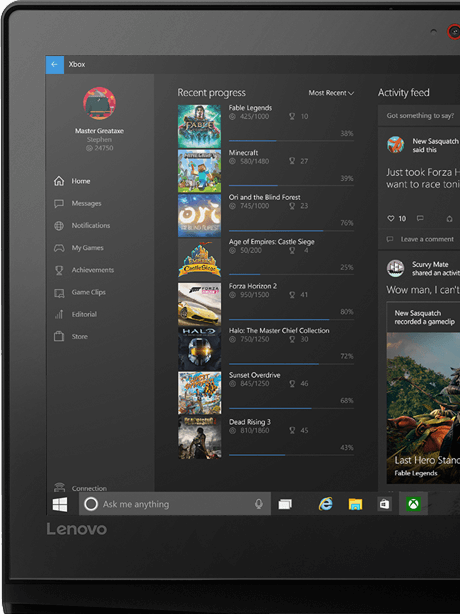
Task: Open the Forza Horizon 2 cover art
Action: click(199, 304)
